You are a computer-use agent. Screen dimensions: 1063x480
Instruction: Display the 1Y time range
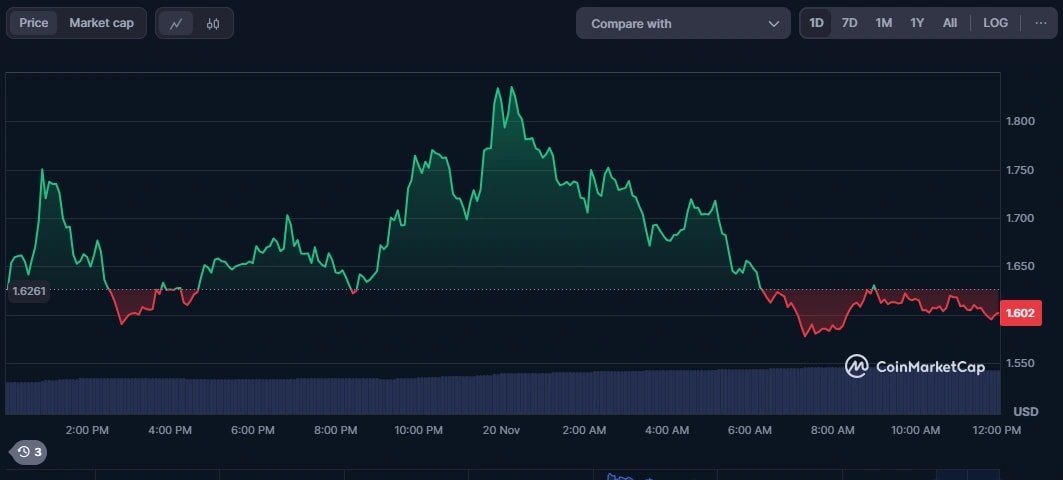tap(916, 23)
